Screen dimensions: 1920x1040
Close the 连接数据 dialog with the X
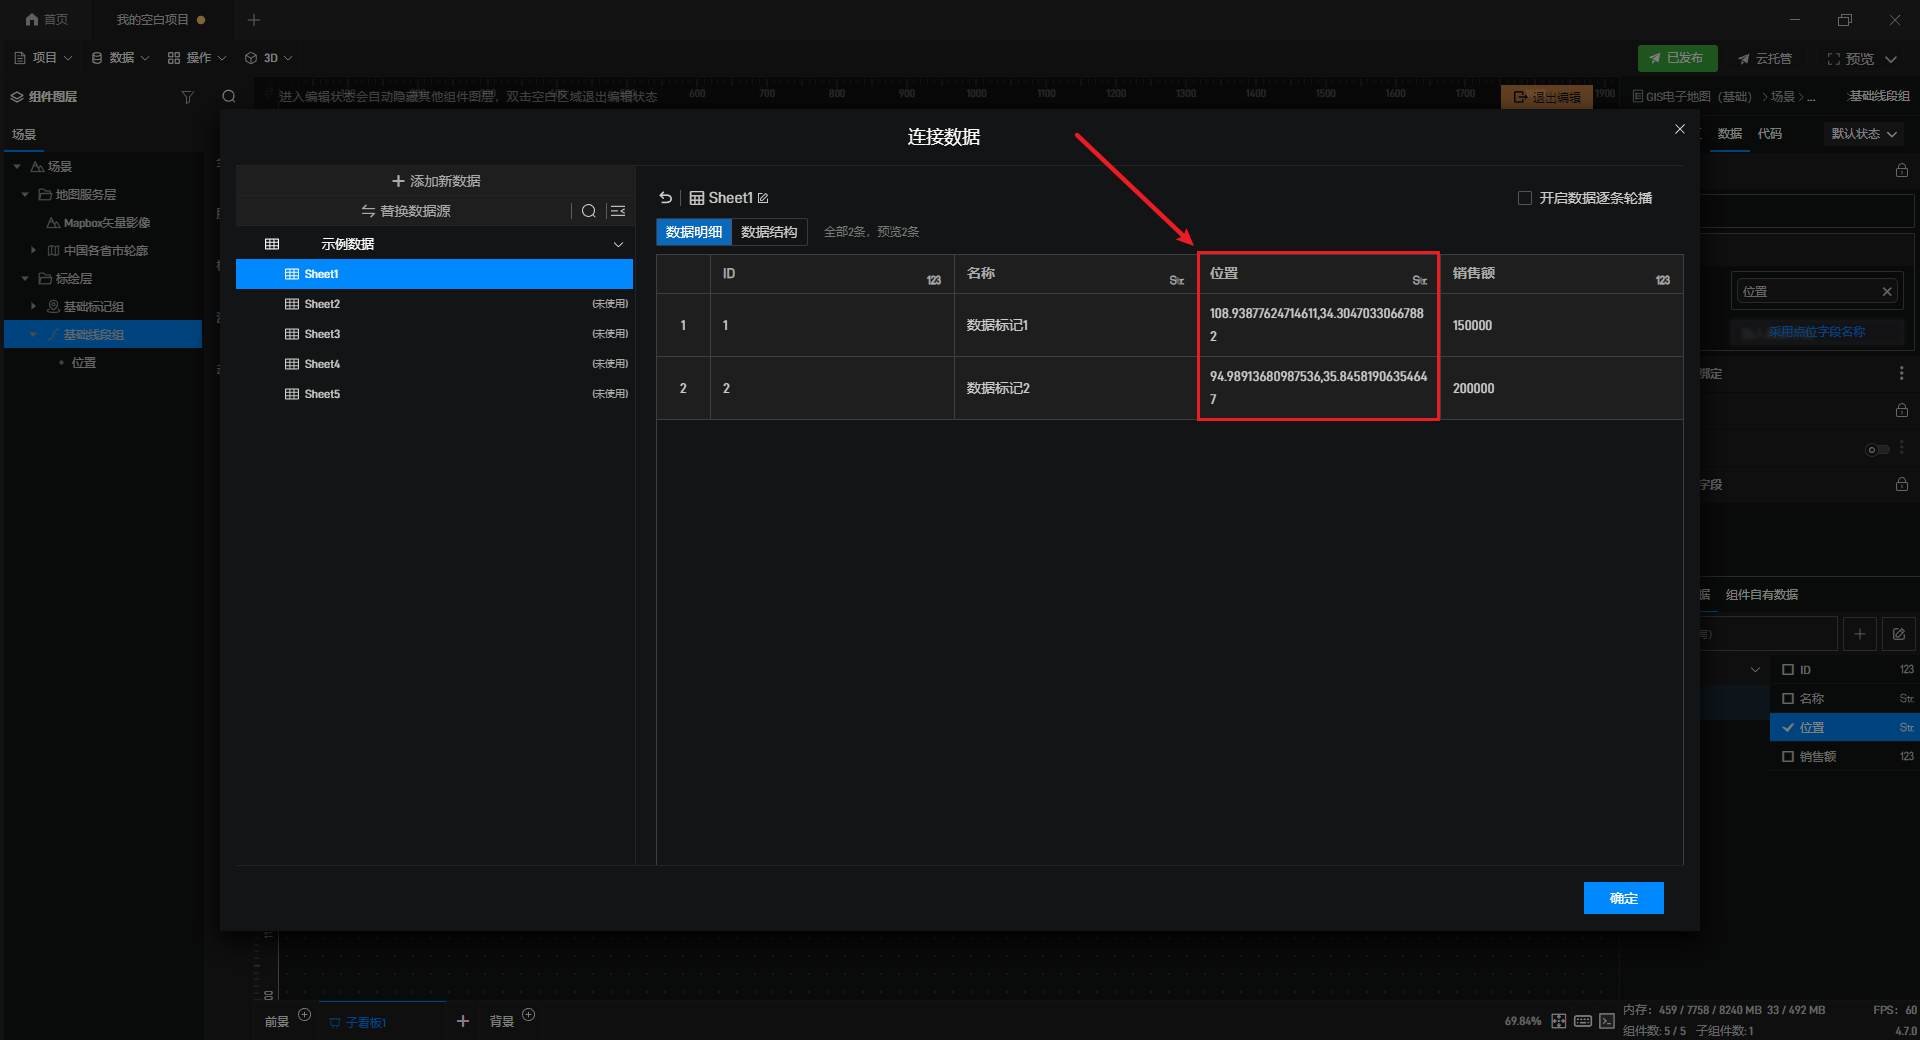[1680, 129]
